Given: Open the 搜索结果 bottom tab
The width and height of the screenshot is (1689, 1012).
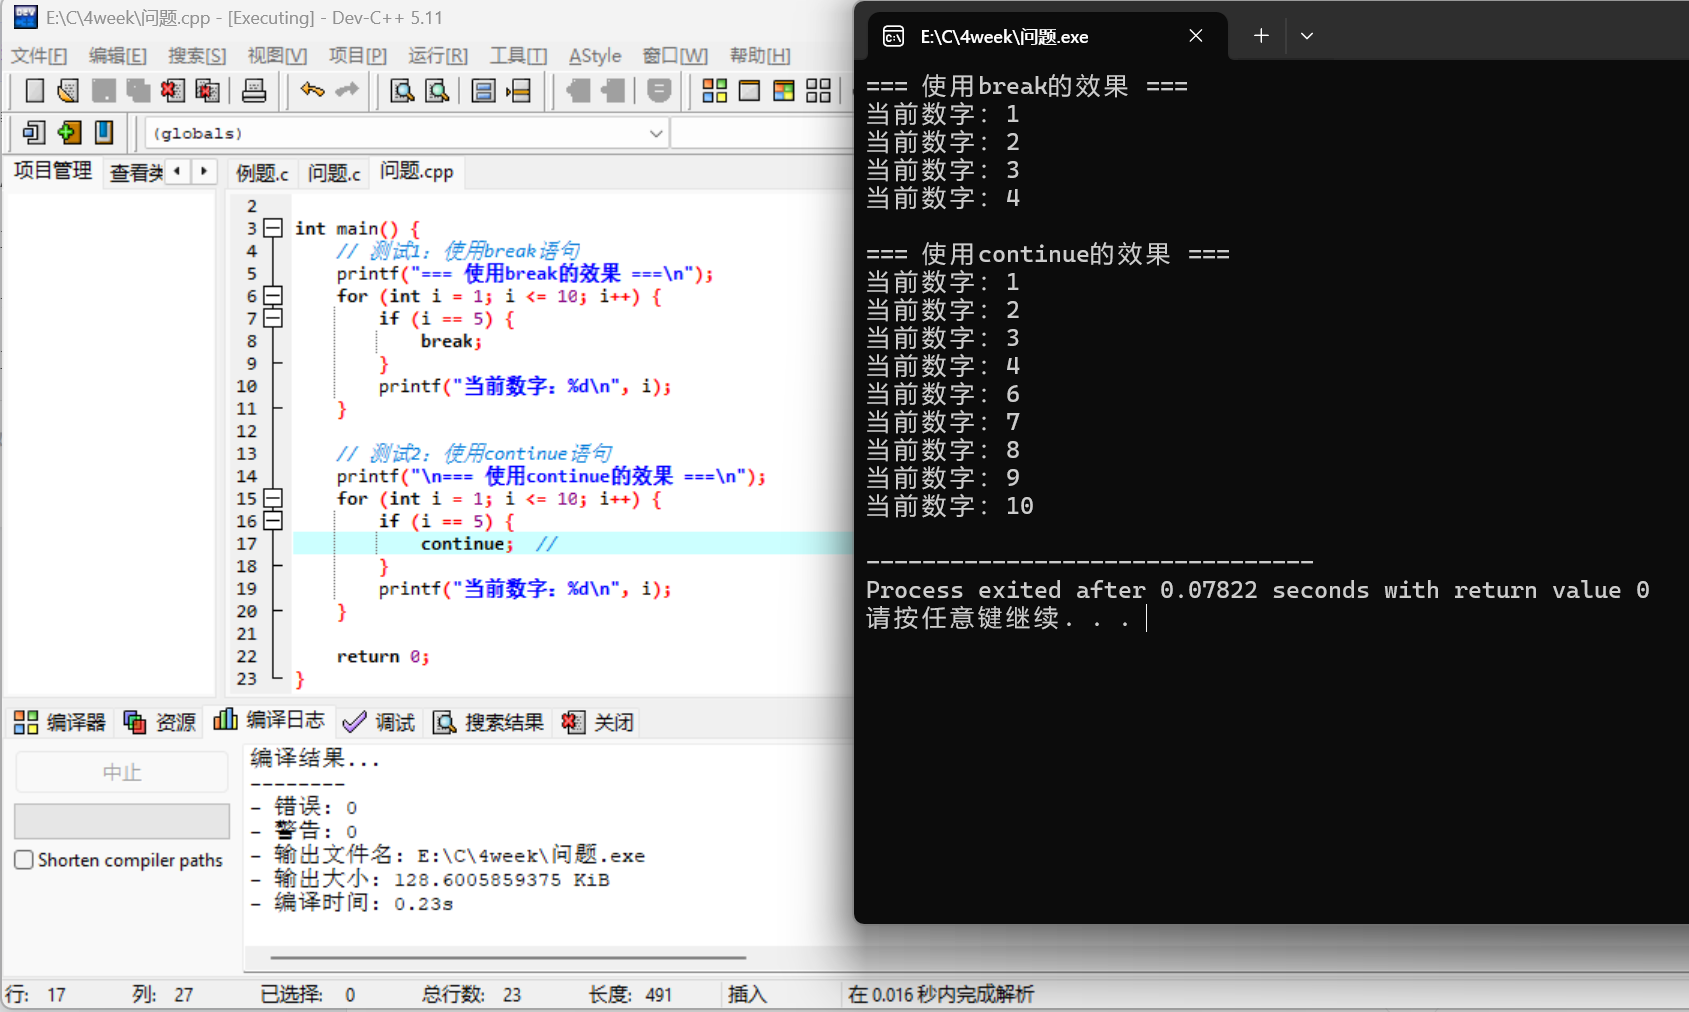Looking at the screenshot, I should [x=489, y=722].
